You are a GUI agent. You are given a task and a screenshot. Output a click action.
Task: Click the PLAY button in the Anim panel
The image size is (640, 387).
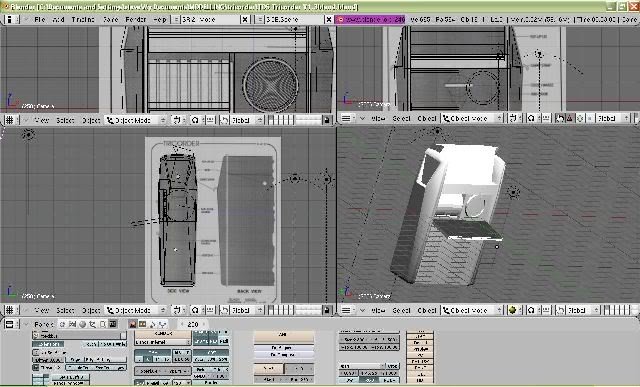pyautogui.click(x=268, y=368)
